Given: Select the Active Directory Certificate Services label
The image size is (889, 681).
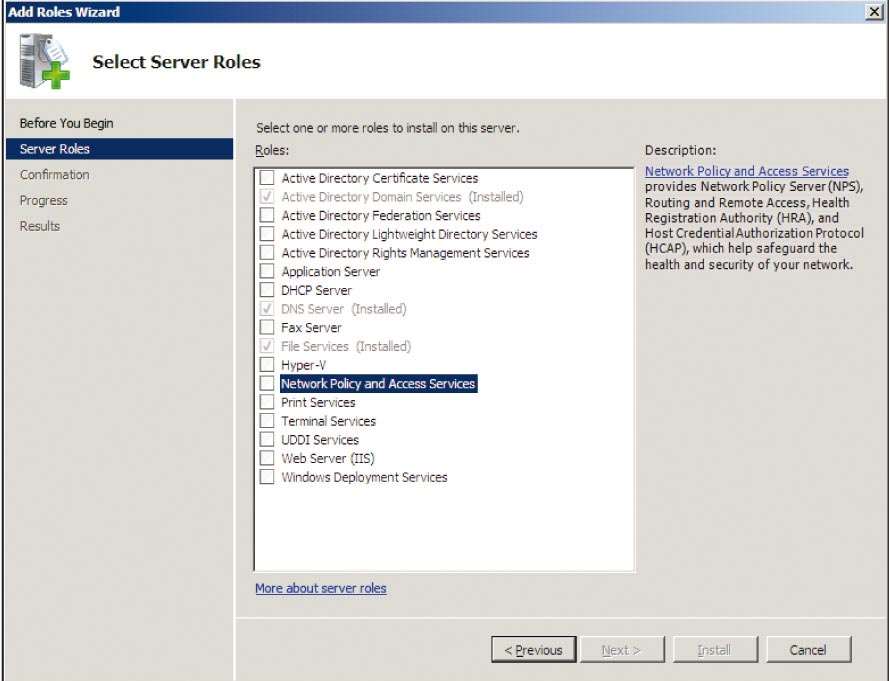Looking at the screenshot, I should tap(380, 177).
